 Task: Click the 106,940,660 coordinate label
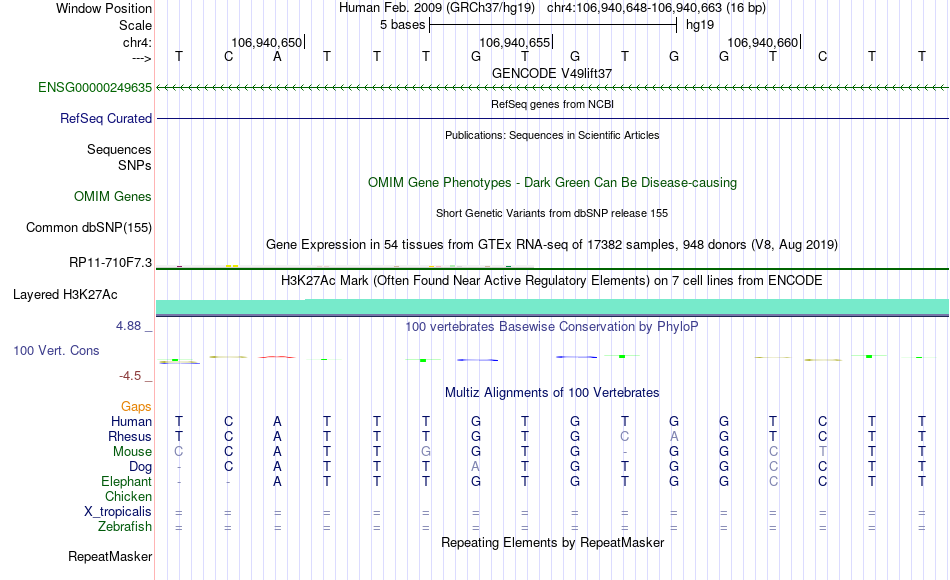point(762,42)
